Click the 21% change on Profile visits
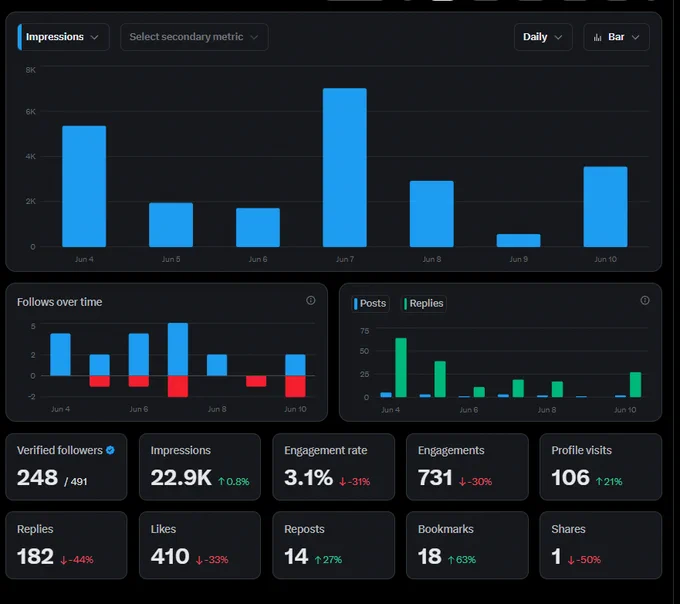This screenshot has height=604, width=680. pyautogui.click(x=609, y=481)
